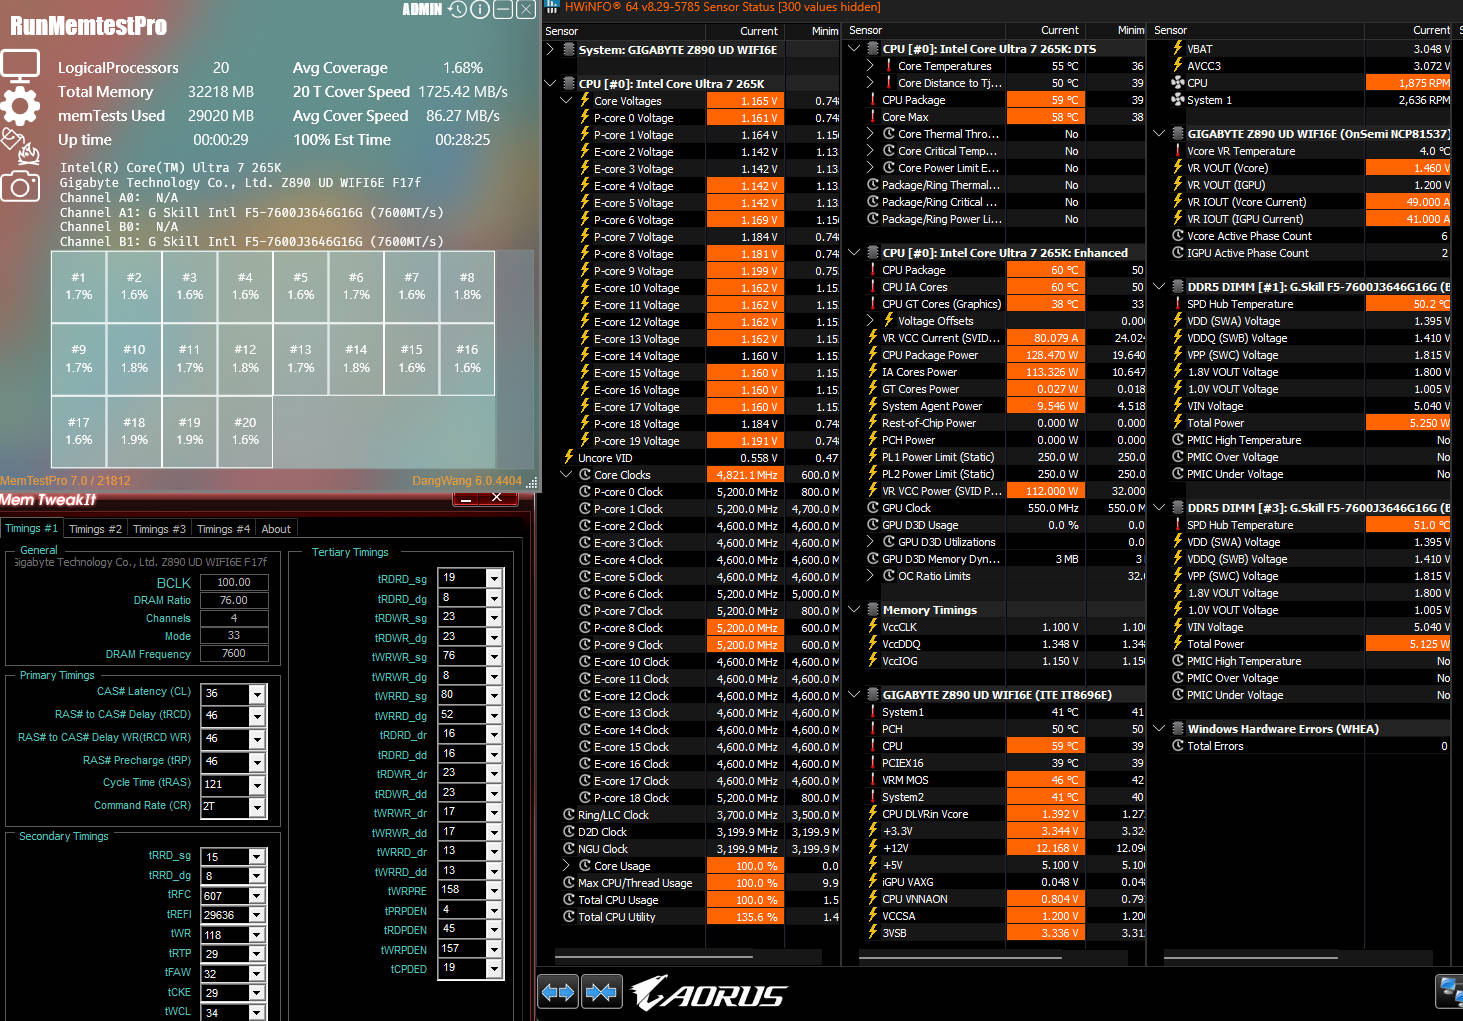Collapse the Core Clocks group

click(566, 475)
